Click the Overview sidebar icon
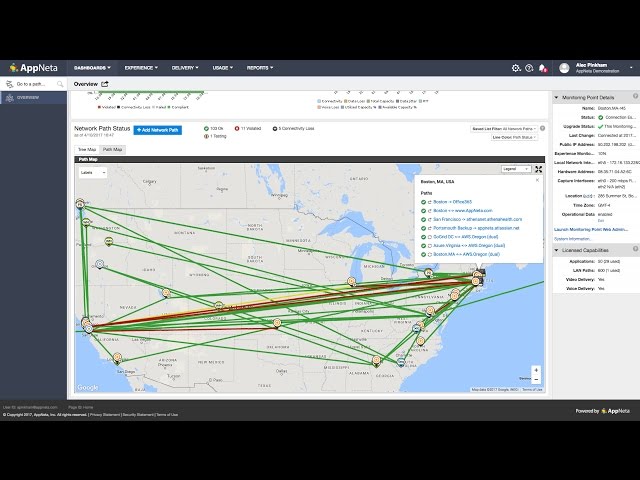The width and height of the screenshot is (640, 480). (x=9, y=98)
